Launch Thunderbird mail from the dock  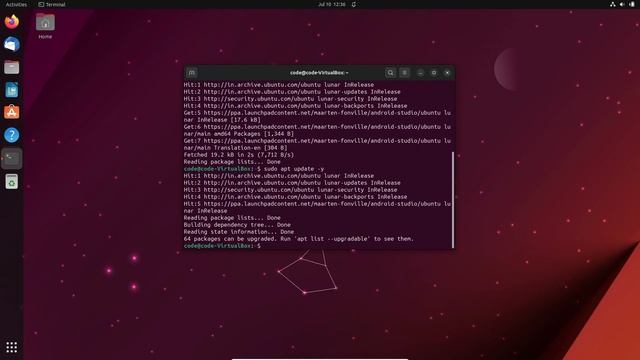(x=11, y=44)
